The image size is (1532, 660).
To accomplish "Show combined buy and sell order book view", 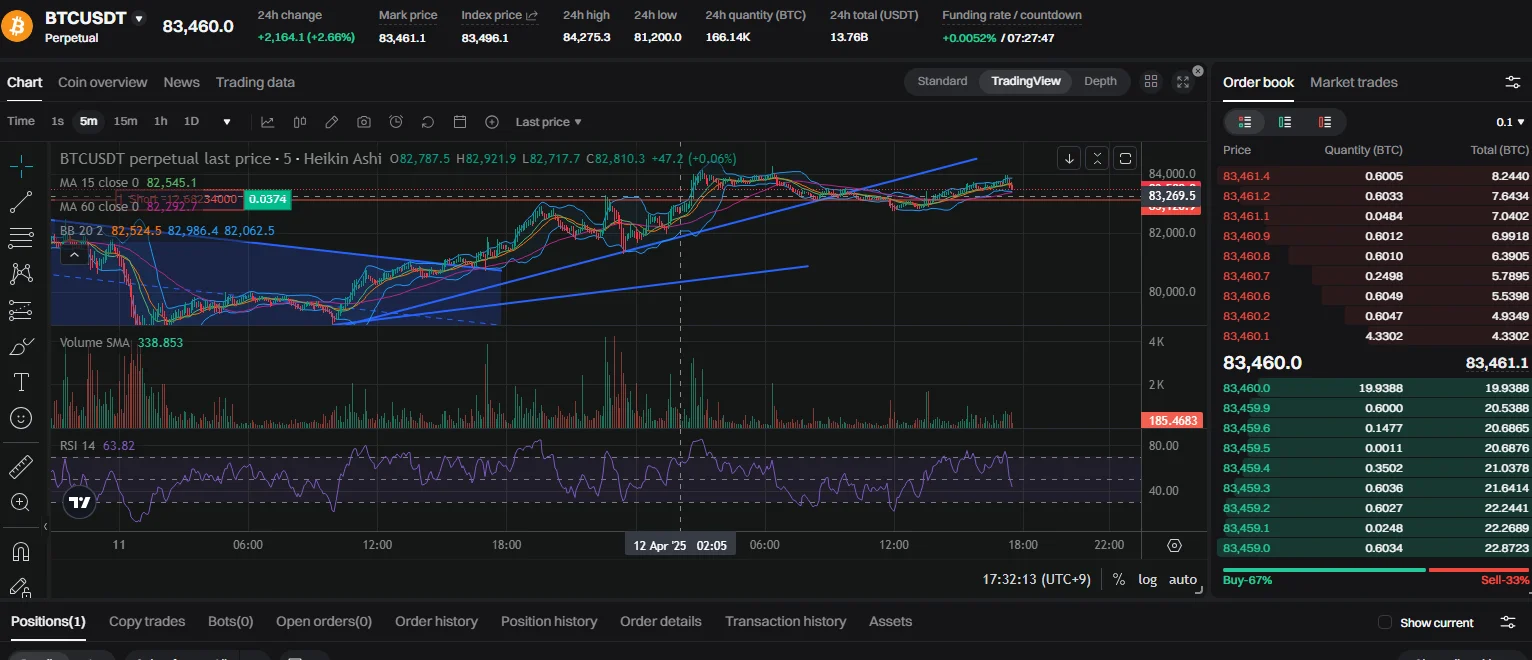I will pyautogui.click(x=1245, y=122).
